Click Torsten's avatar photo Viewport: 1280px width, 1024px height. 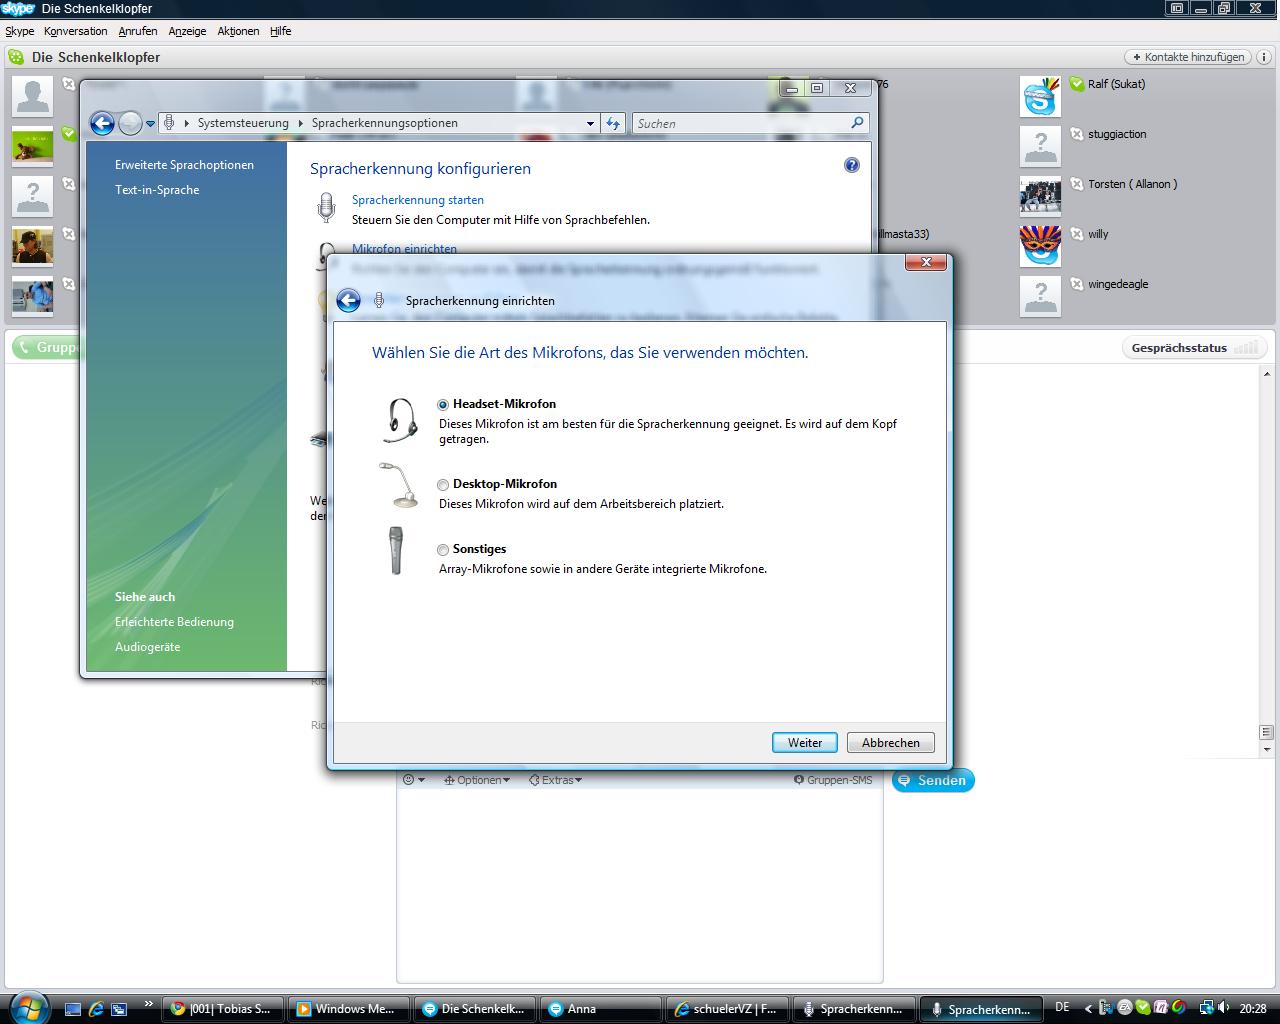tap(1040, 196)
